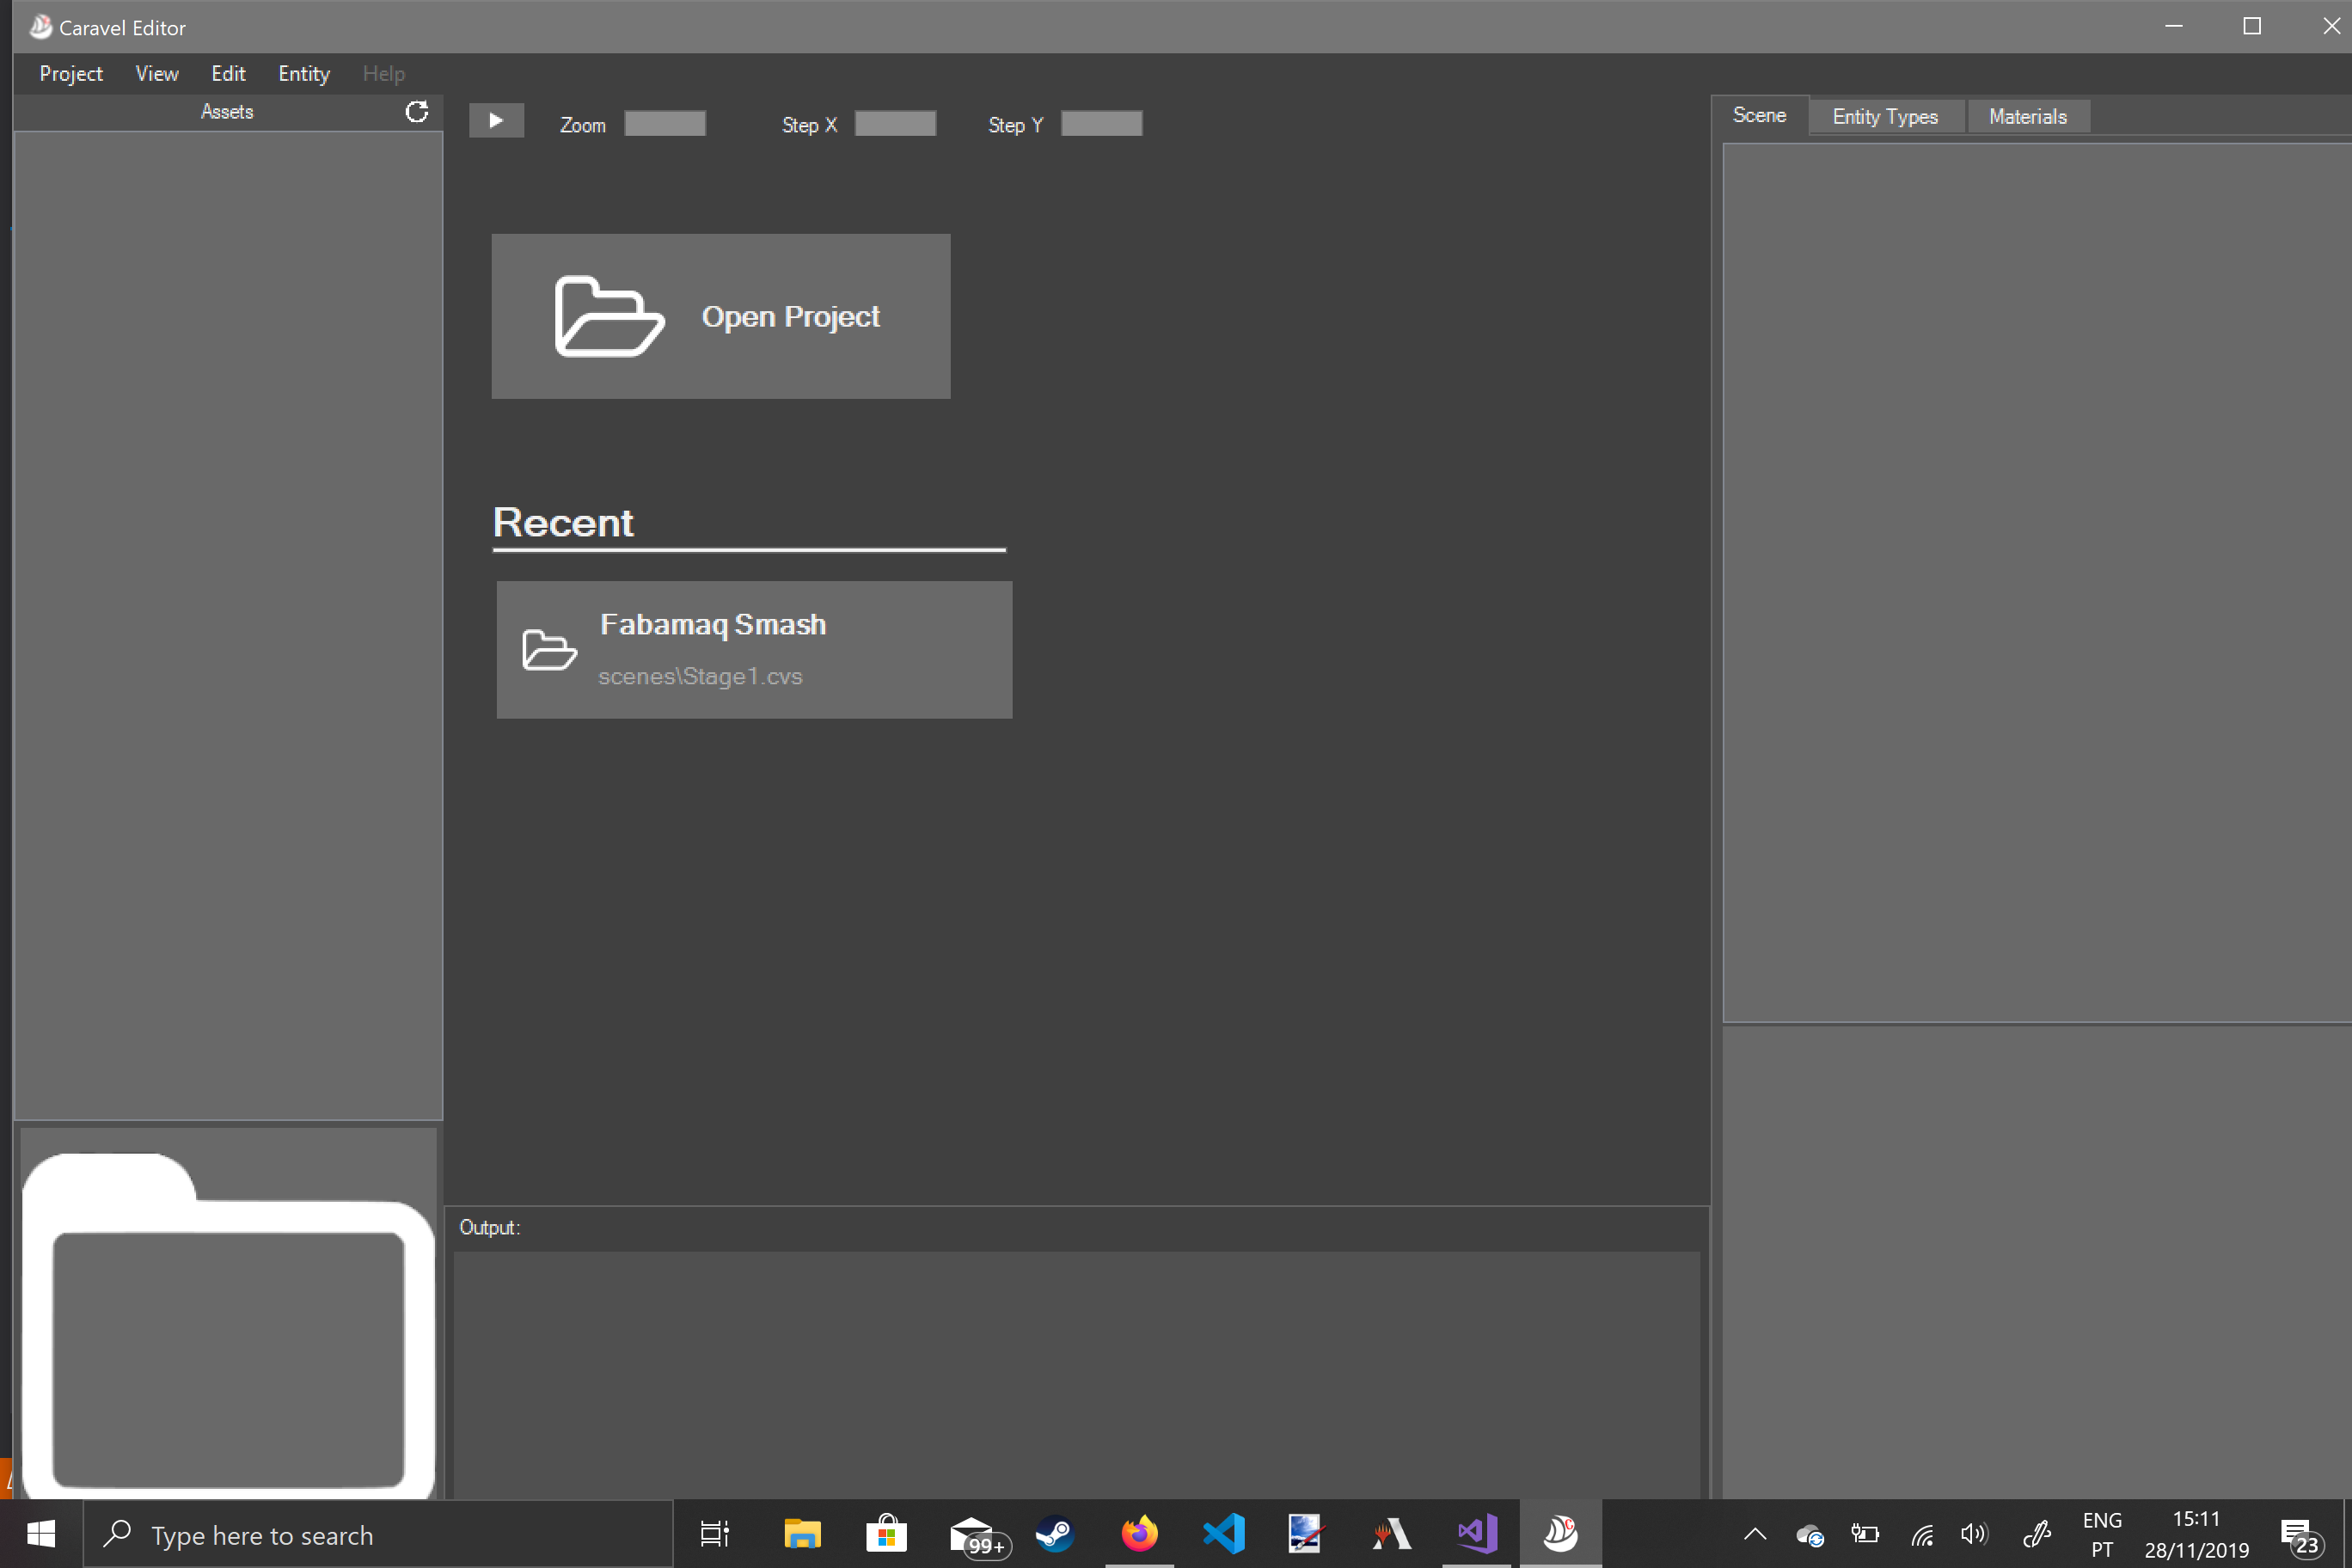Switch to the Materials tab

point(2027,117)
